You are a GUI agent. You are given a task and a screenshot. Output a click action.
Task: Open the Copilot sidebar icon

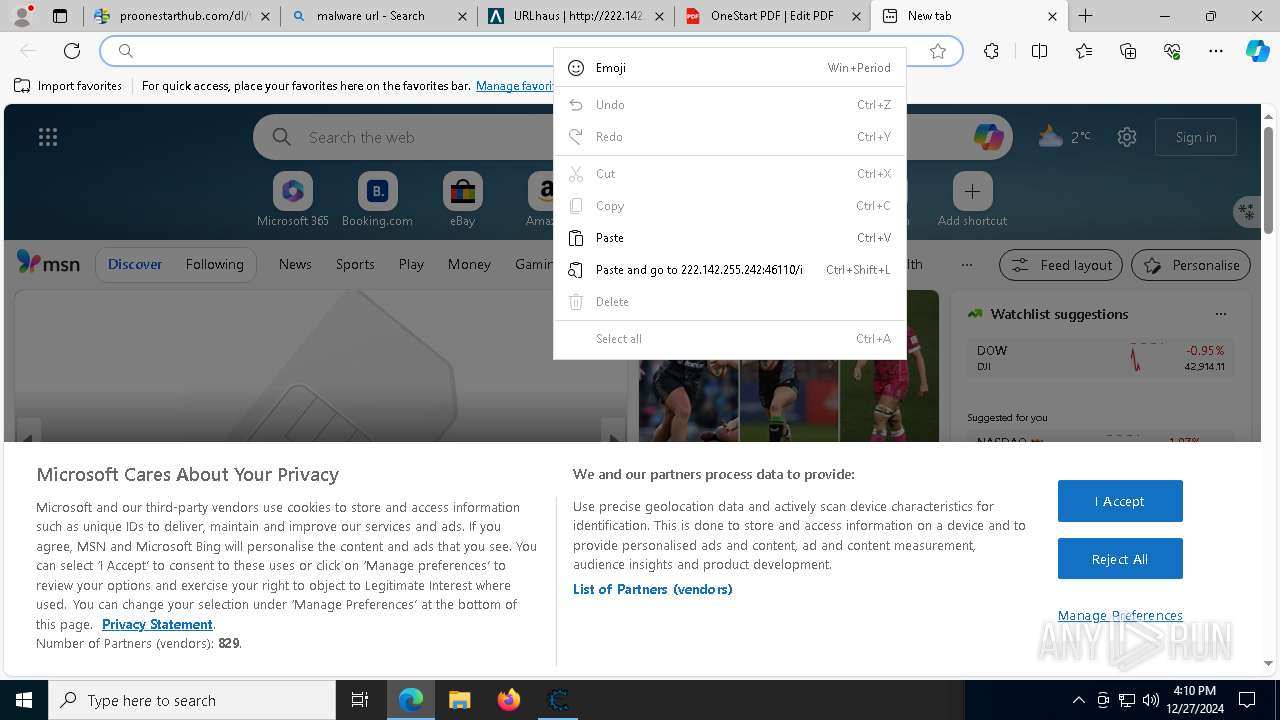(x=1258, y=51)
